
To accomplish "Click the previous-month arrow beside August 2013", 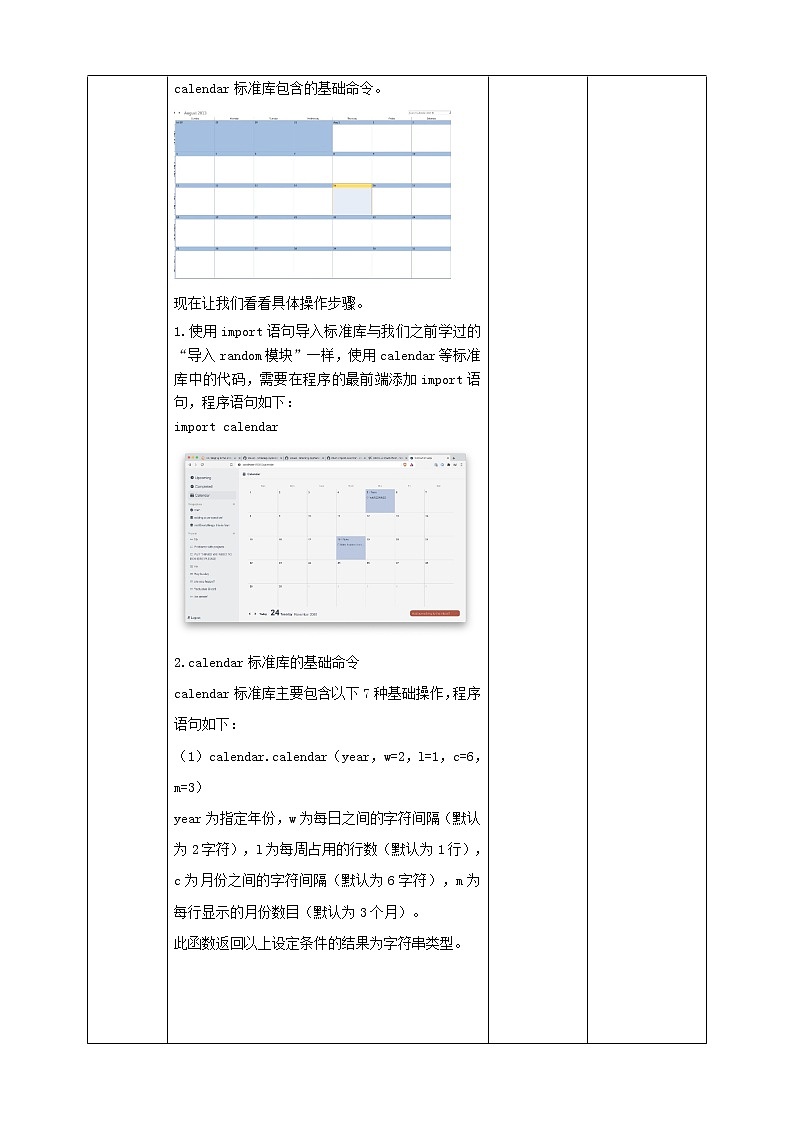I will coord(175,113).
